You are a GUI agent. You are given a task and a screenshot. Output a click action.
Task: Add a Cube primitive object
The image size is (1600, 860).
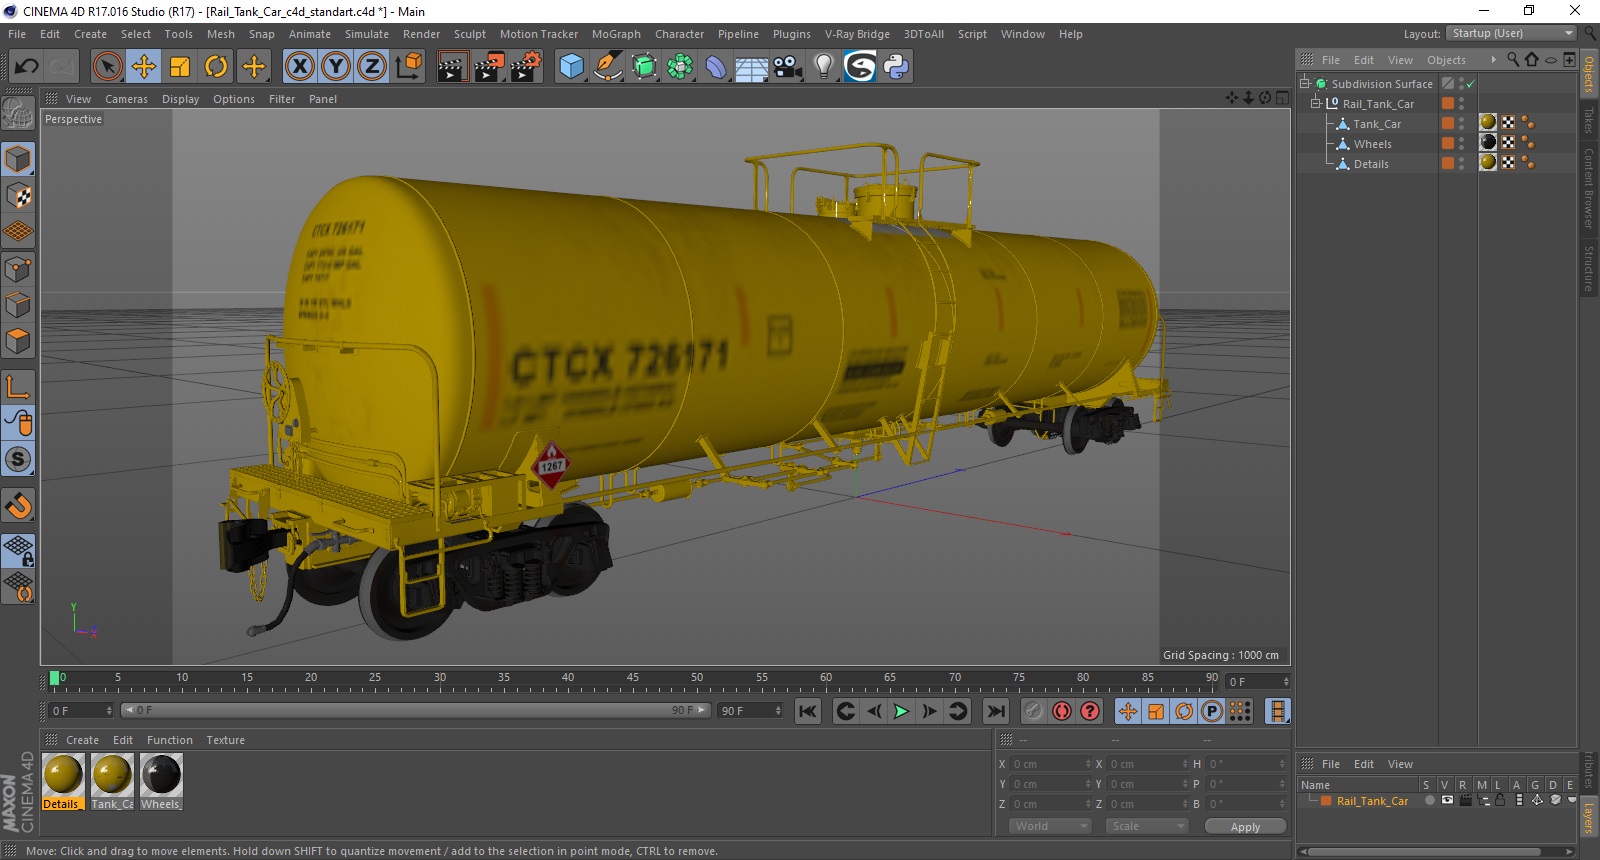571,67
